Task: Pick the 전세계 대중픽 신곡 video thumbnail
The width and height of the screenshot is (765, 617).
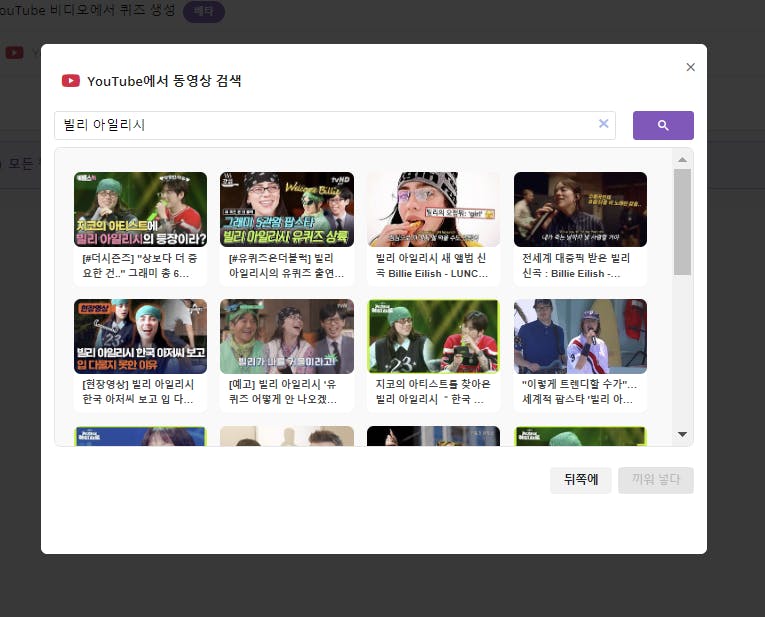Action: coord(580,209)
